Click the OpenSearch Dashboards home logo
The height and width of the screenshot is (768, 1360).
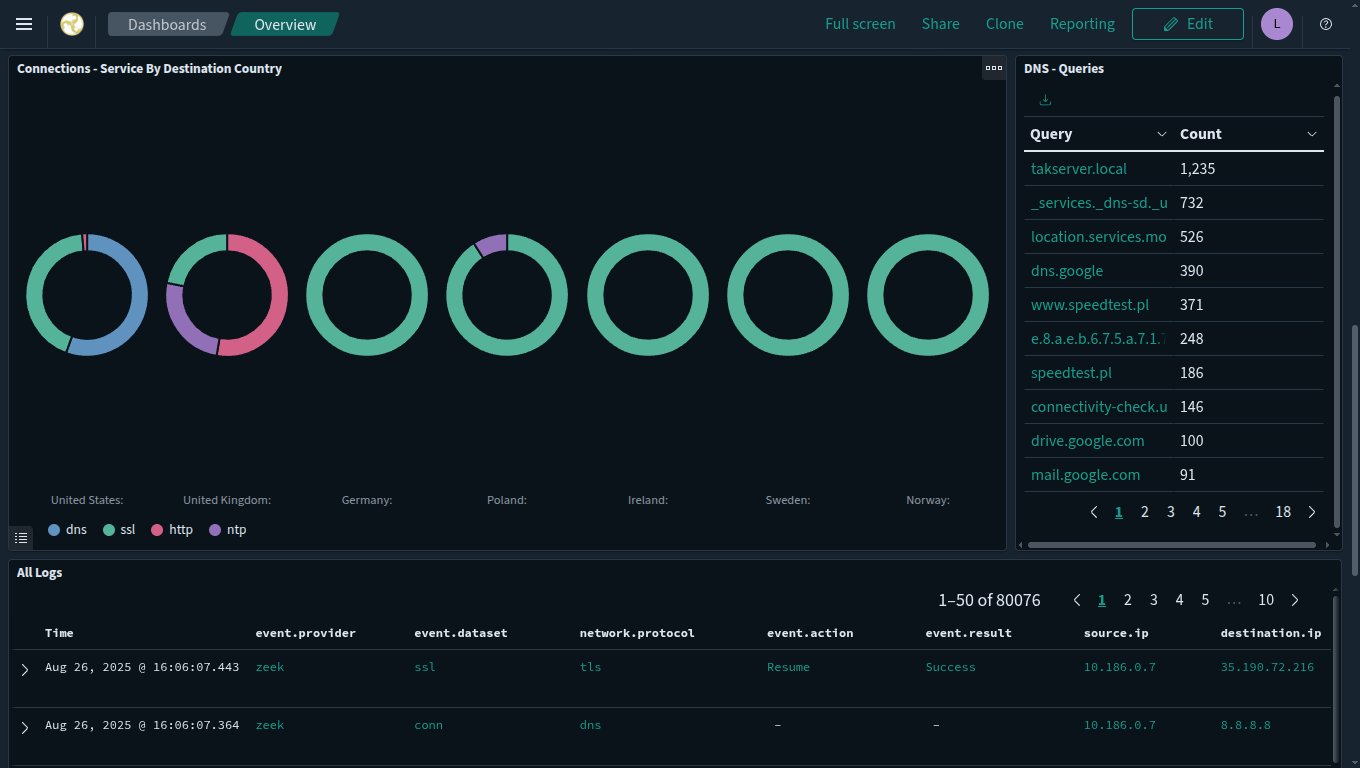pos(72,24)
